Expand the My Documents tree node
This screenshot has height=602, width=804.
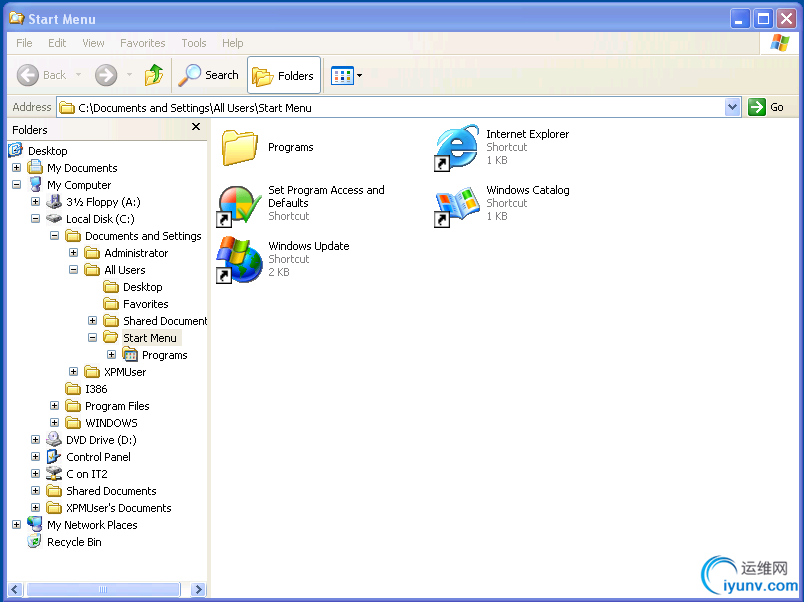(x=16, y=167)
